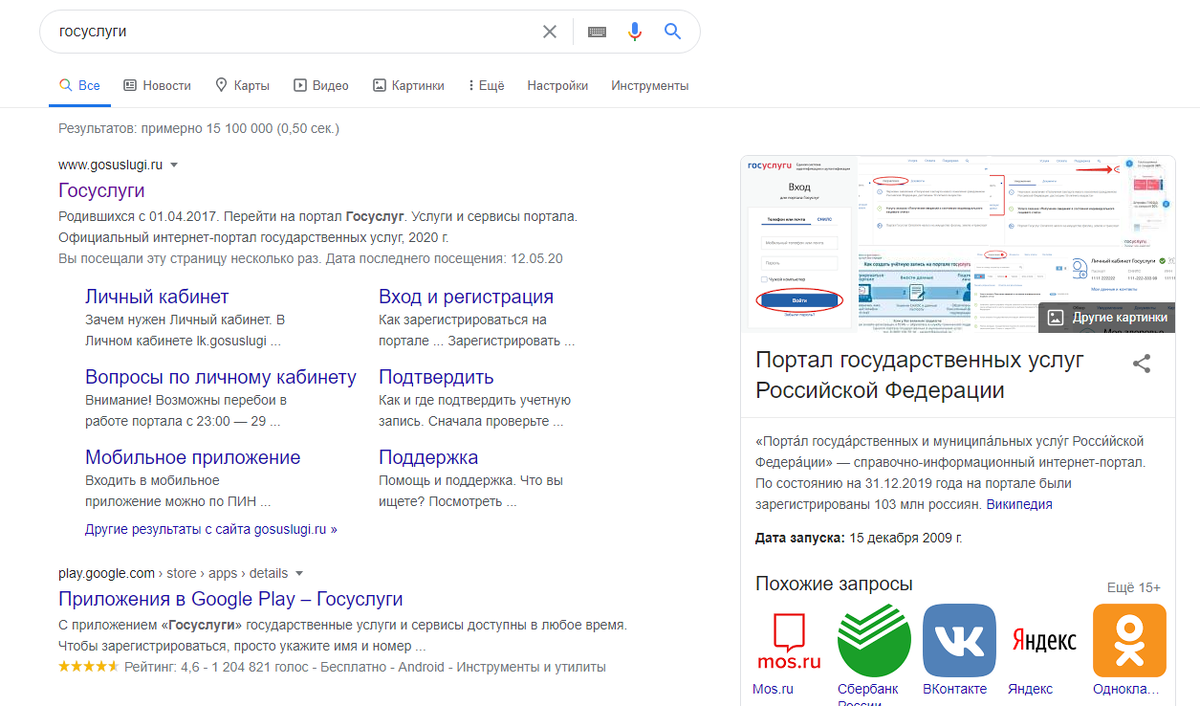Click Ещё 15+ related searches link
The width and height of the screenshot is (1200, 706).
(x=1134, y=588)
